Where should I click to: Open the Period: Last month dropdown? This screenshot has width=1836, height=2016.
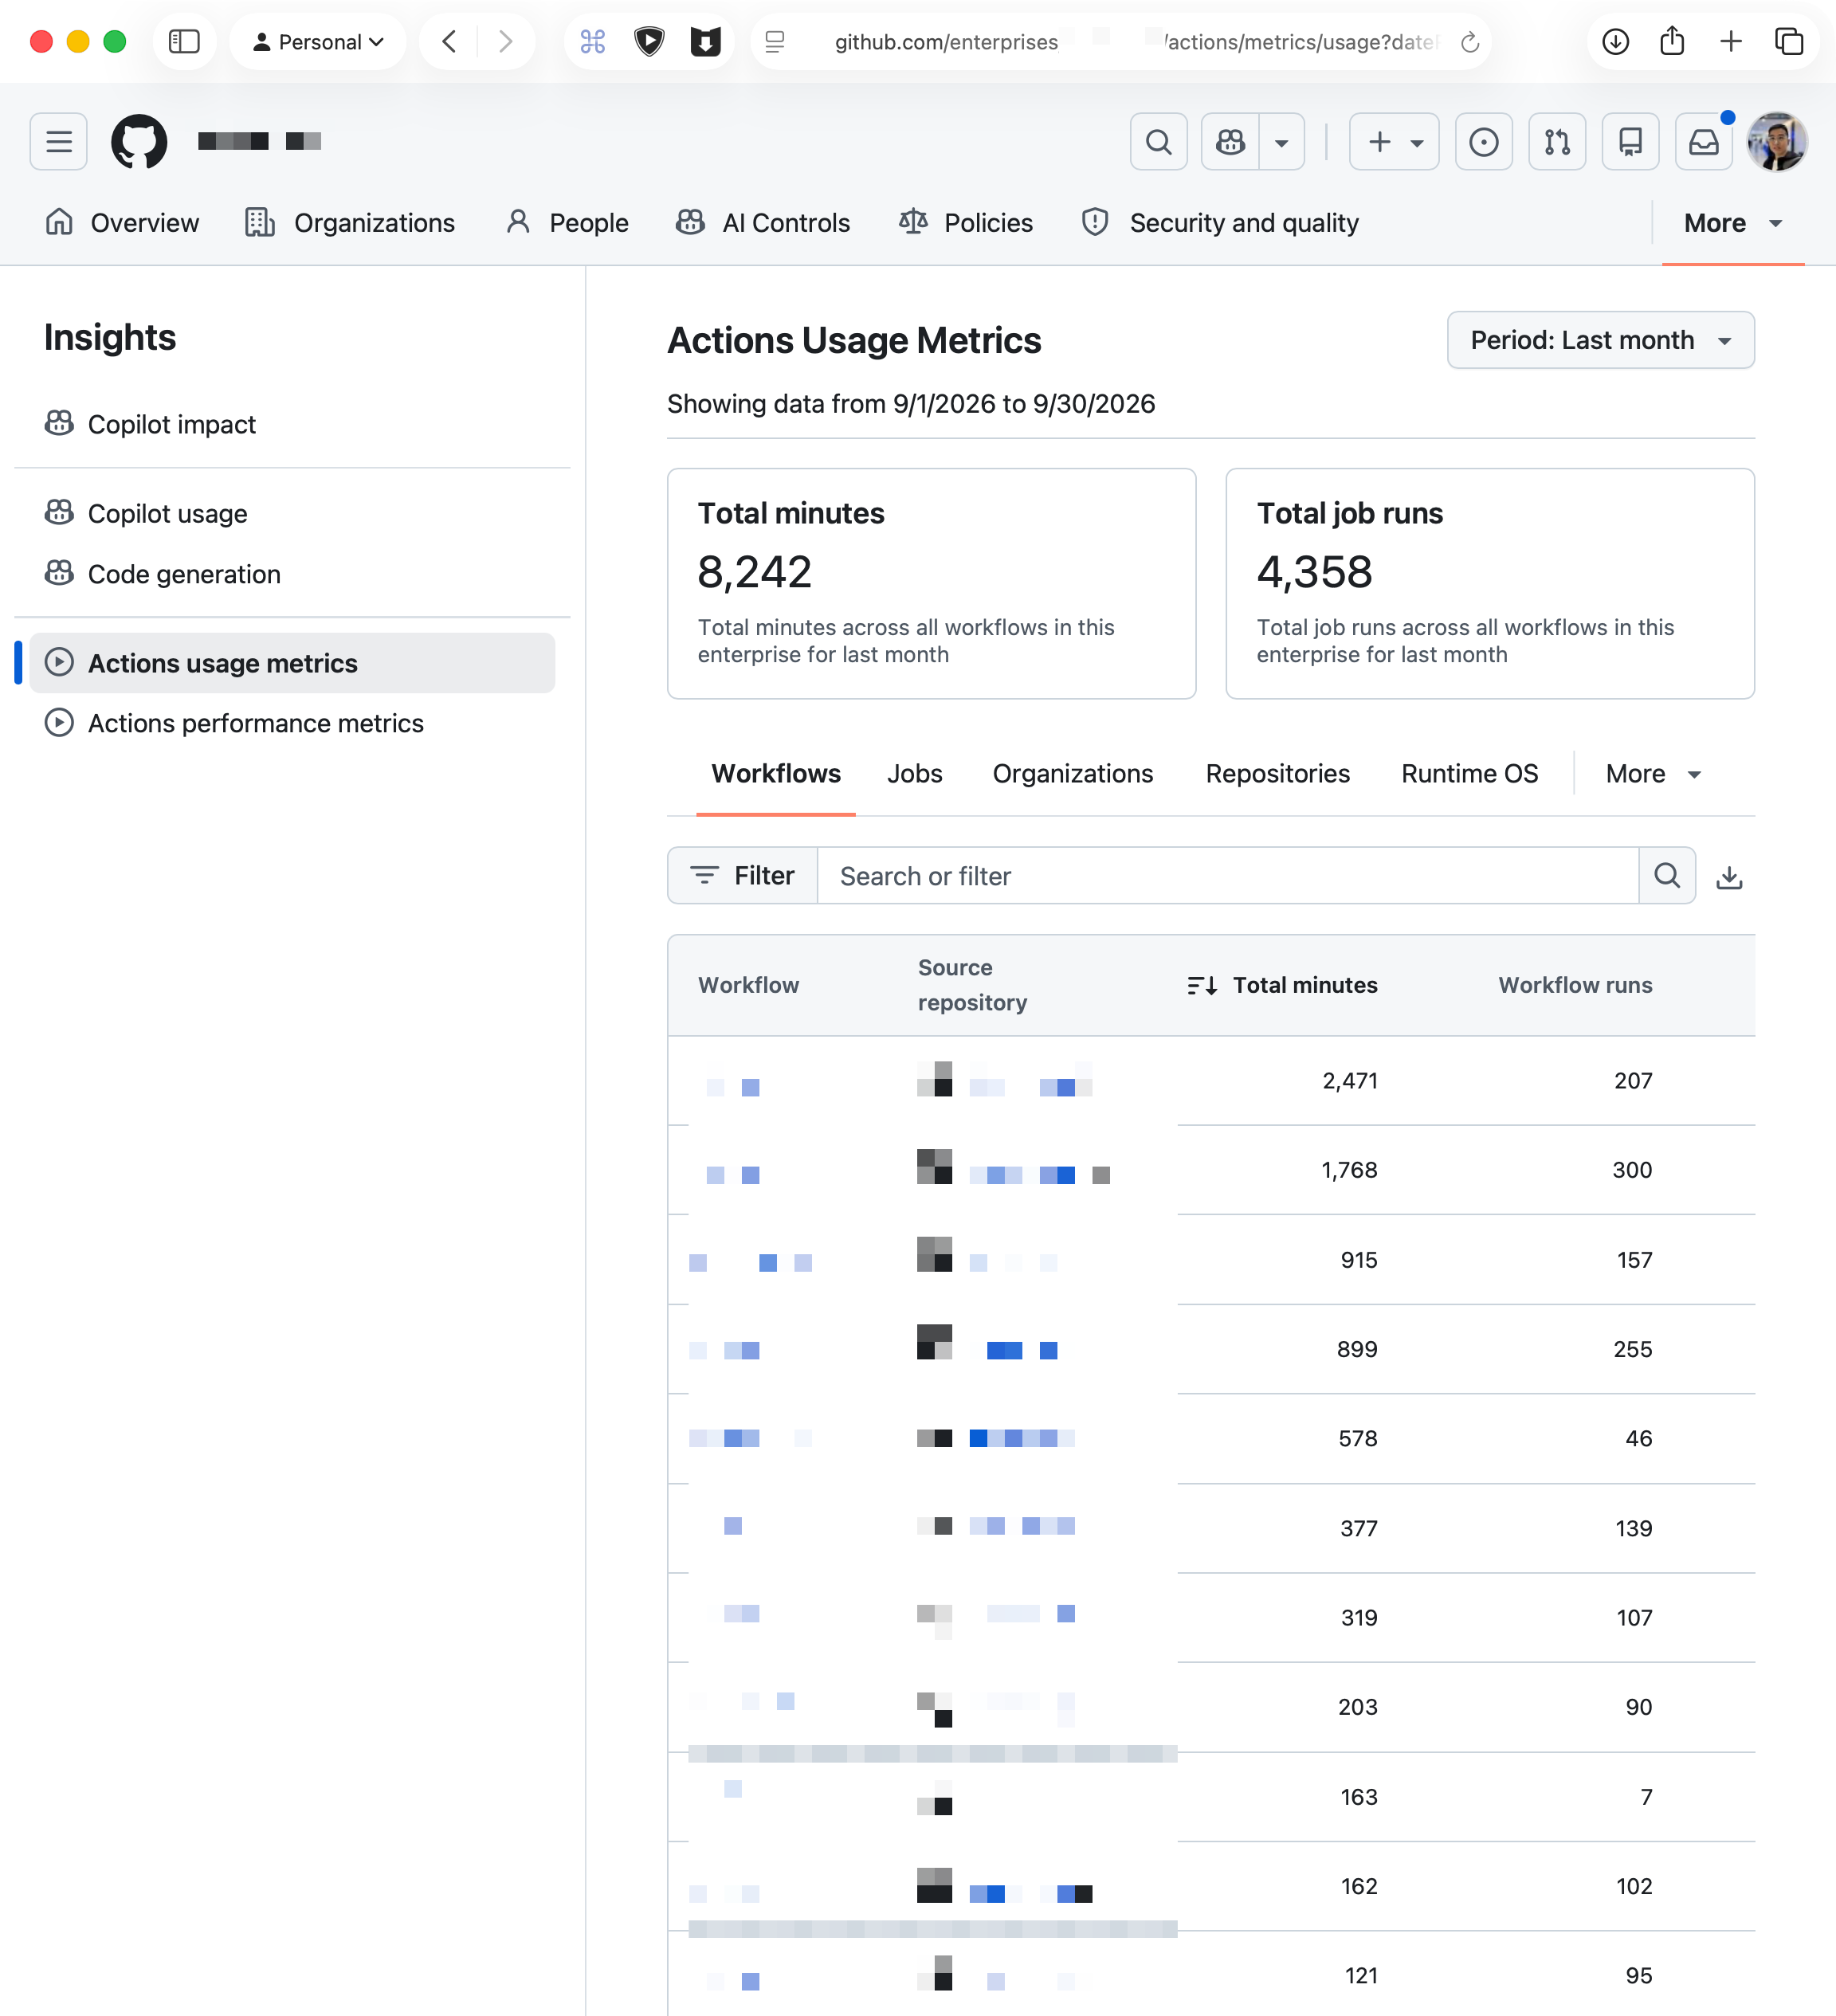point(1600,340)
